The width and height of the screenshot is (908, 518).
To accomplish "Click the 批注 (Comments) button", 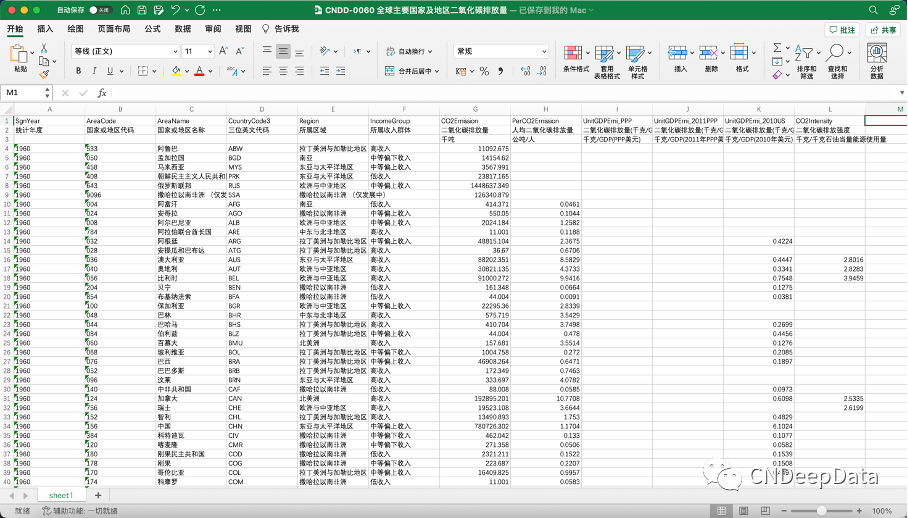I will [x=843, y=30].
